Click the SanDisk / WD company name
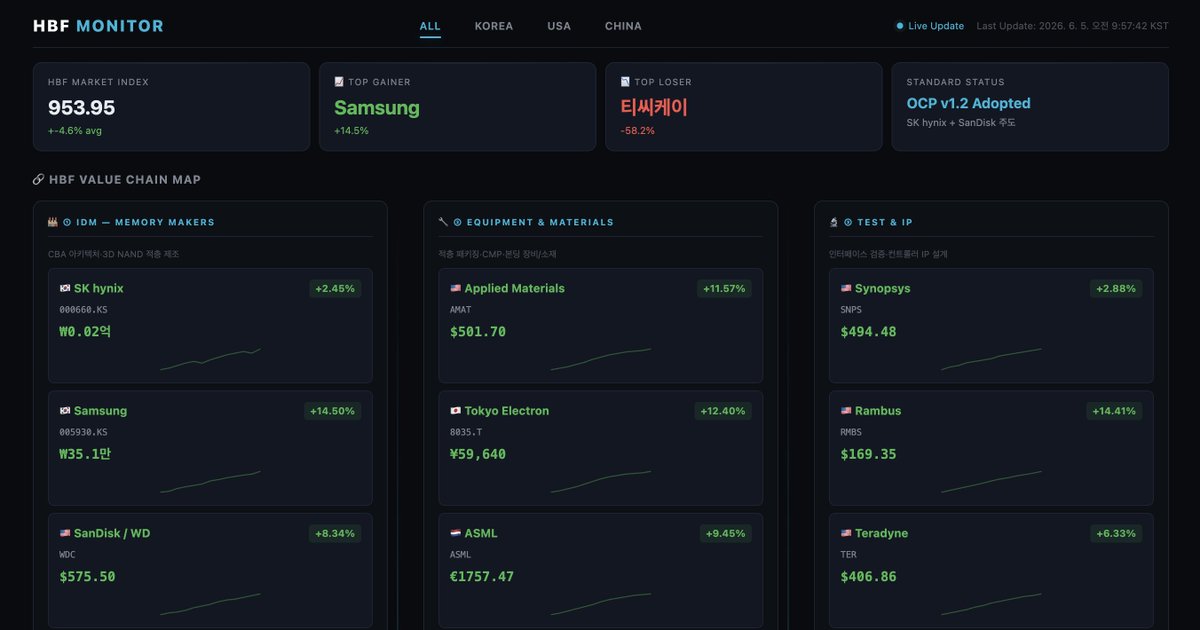Screen dimensions: 1200x630 (x=112, y=533)
